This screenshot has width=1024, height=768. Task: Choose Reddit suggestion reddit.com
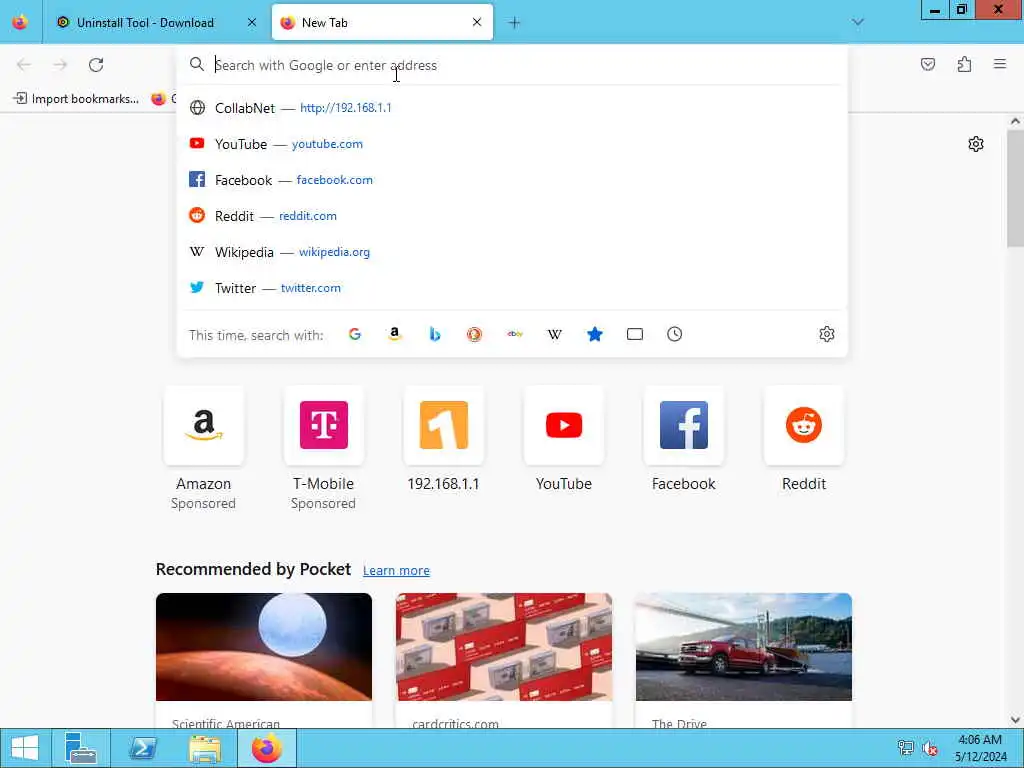pos(512,216)
